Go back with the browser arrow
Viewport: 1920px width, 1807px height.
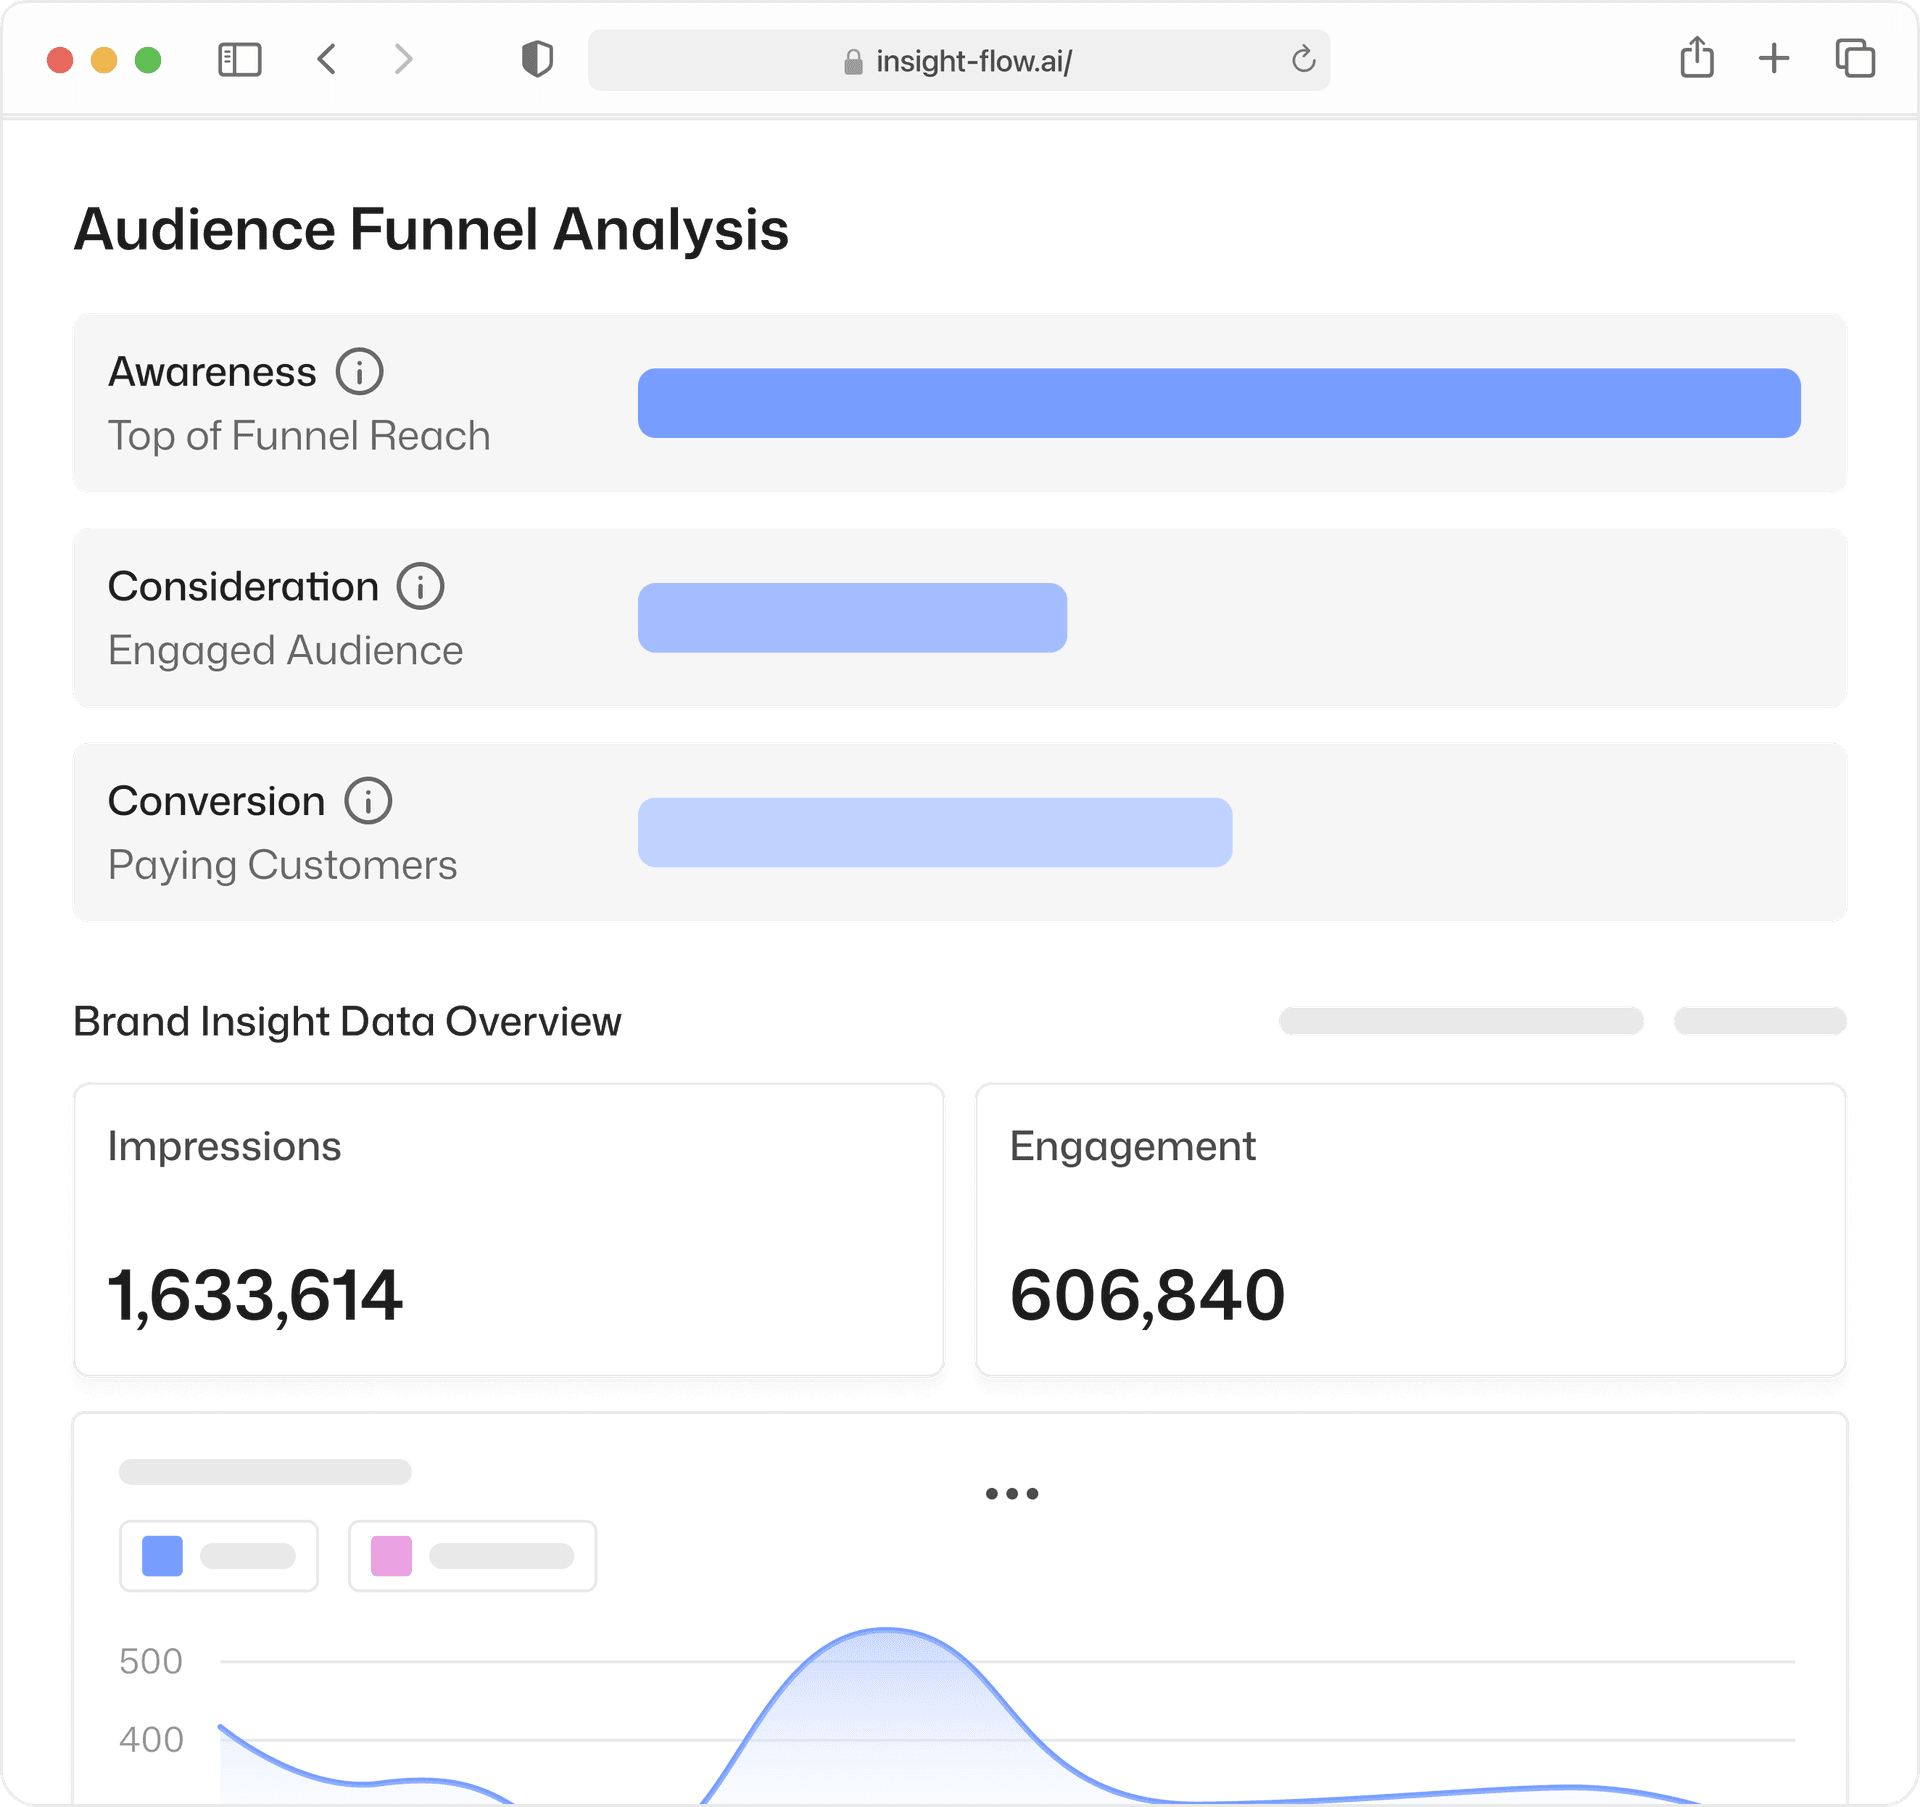coord(327,59)
